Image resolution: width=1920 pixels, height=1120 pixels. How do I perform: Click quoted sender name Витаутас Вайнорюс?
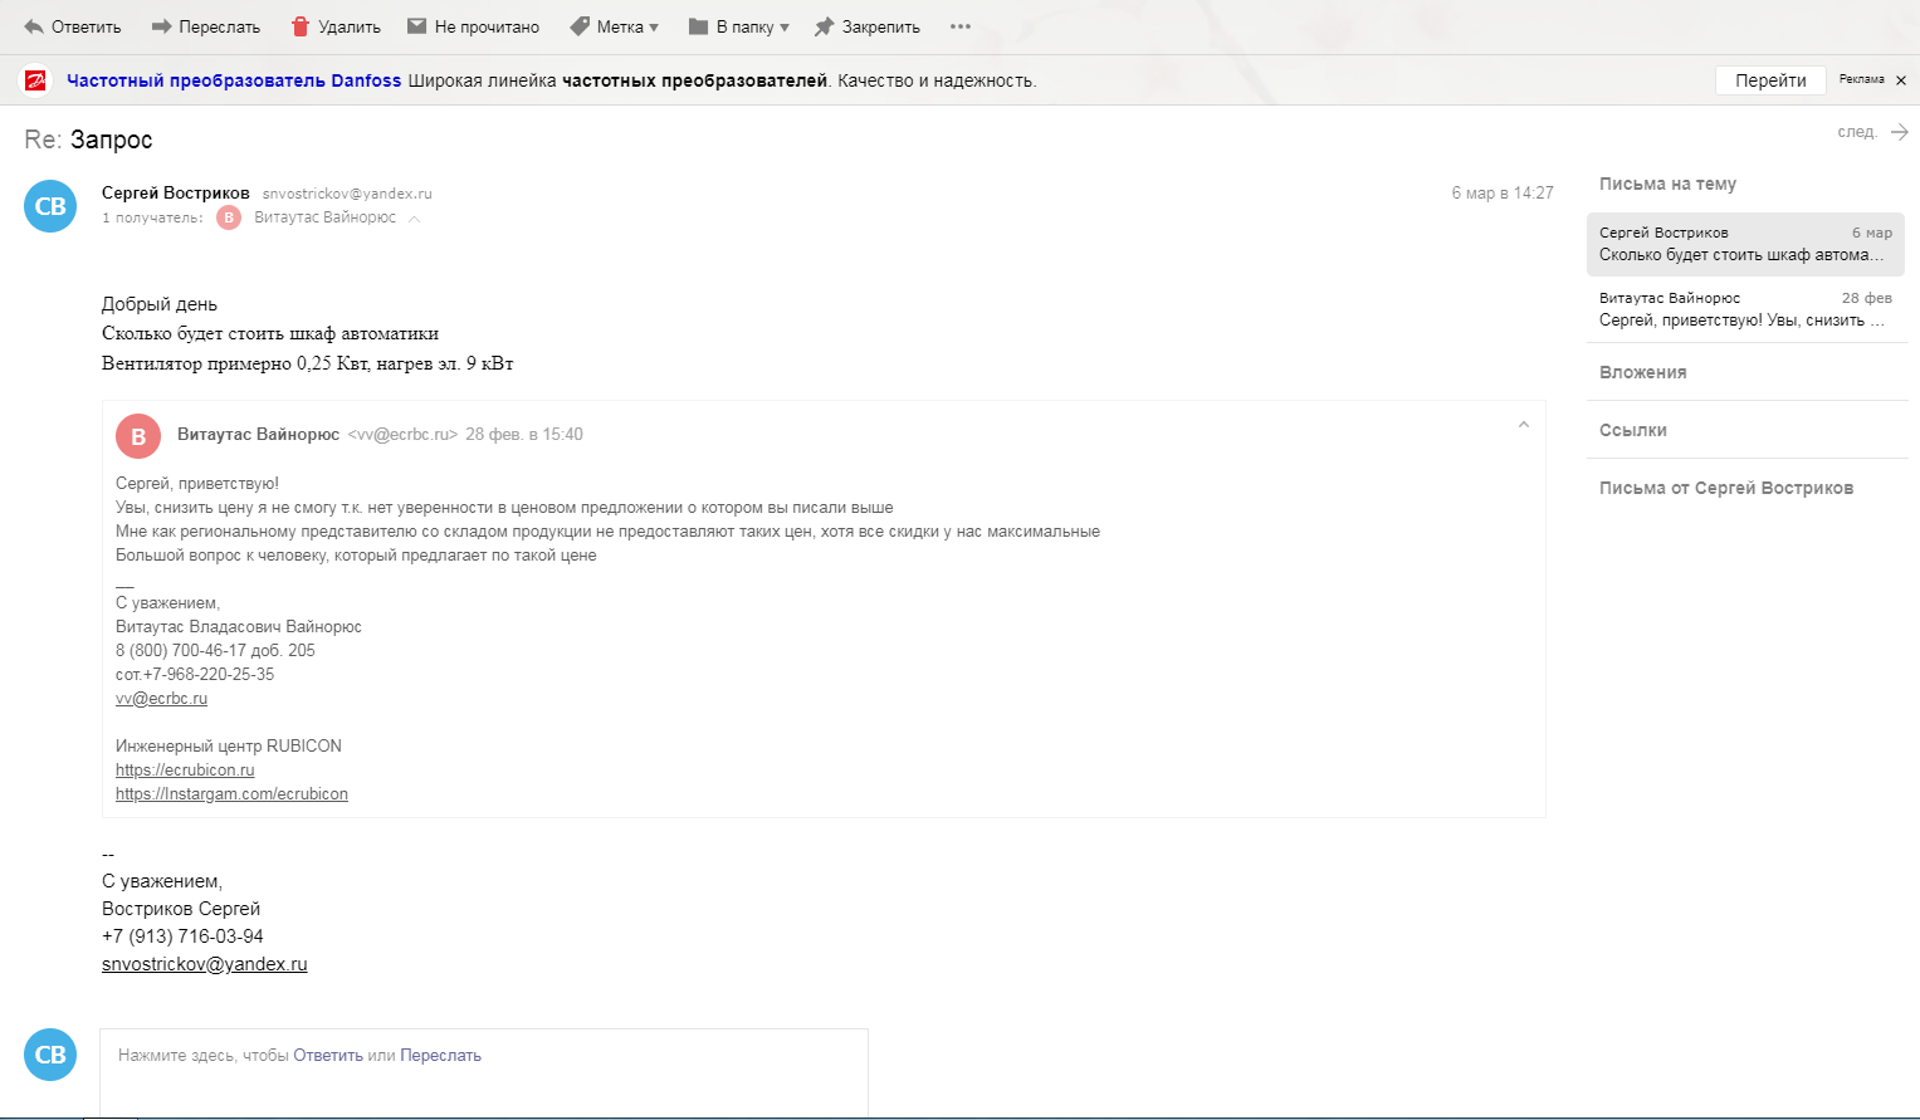(x=258, y=434)
